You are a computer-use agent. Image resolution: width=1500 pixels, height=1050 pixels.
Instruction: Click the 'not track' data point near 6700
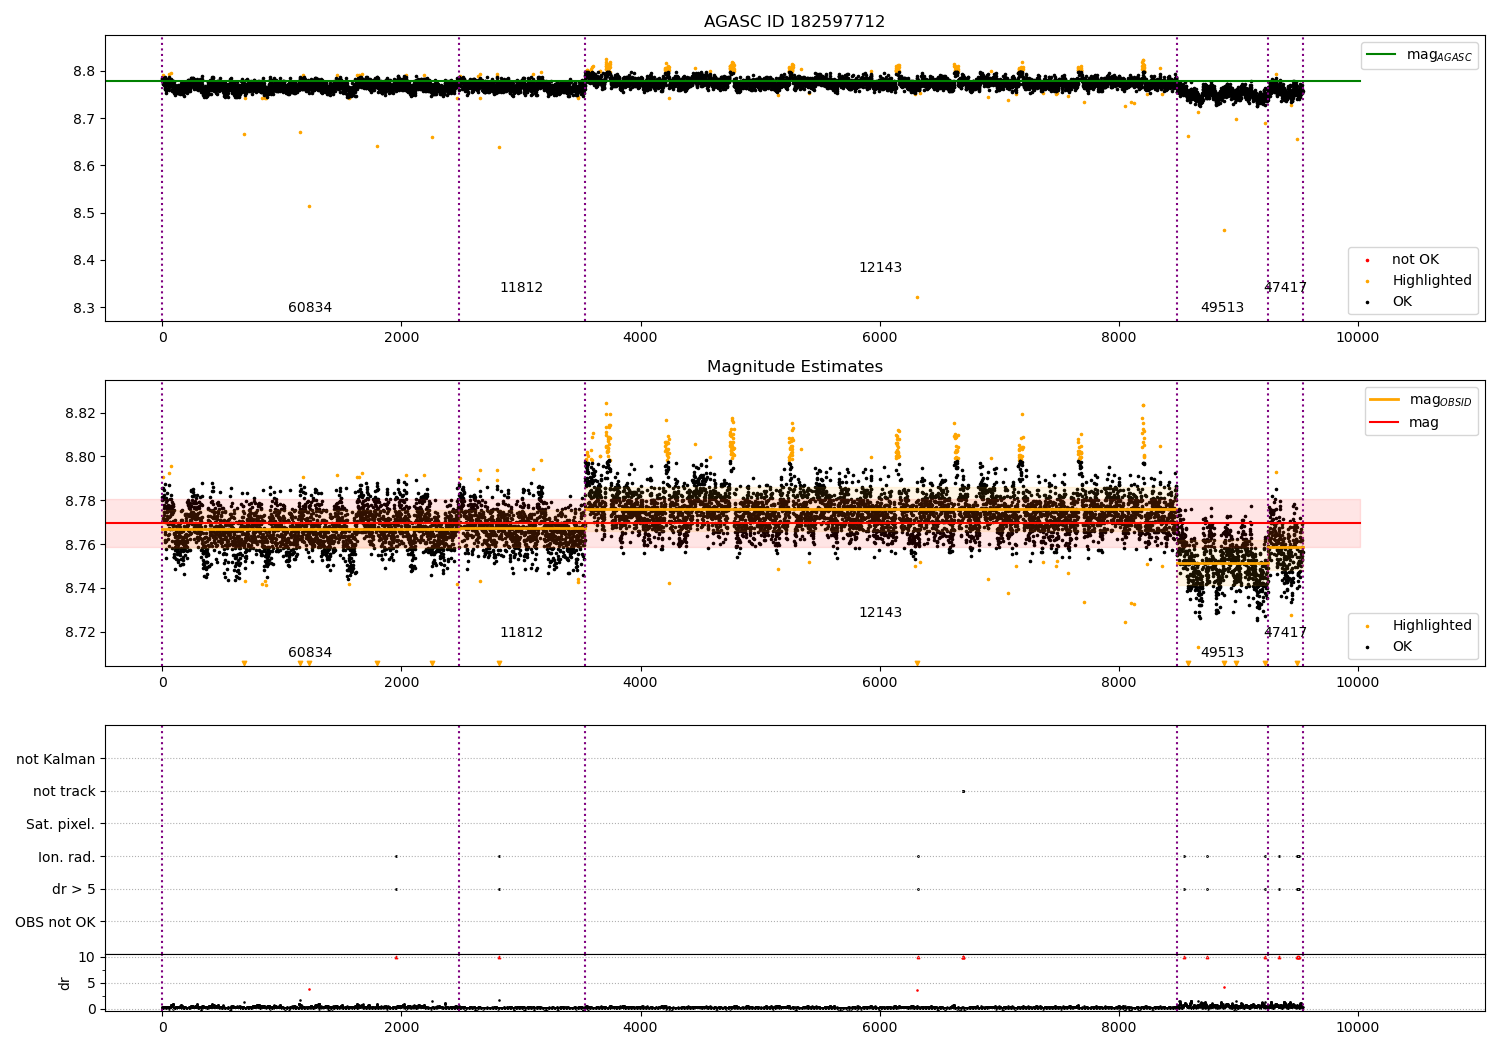click(963, 791)
